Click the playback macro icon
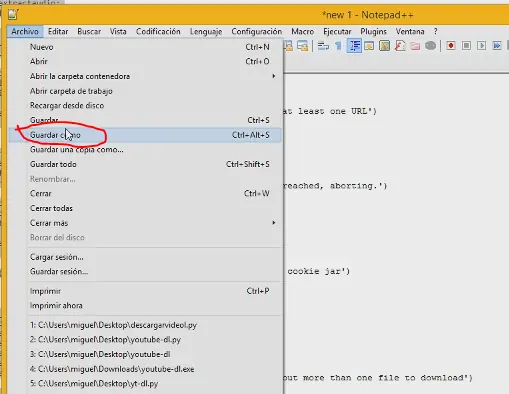This screenshot has height=394, width=509. point(481,46)
